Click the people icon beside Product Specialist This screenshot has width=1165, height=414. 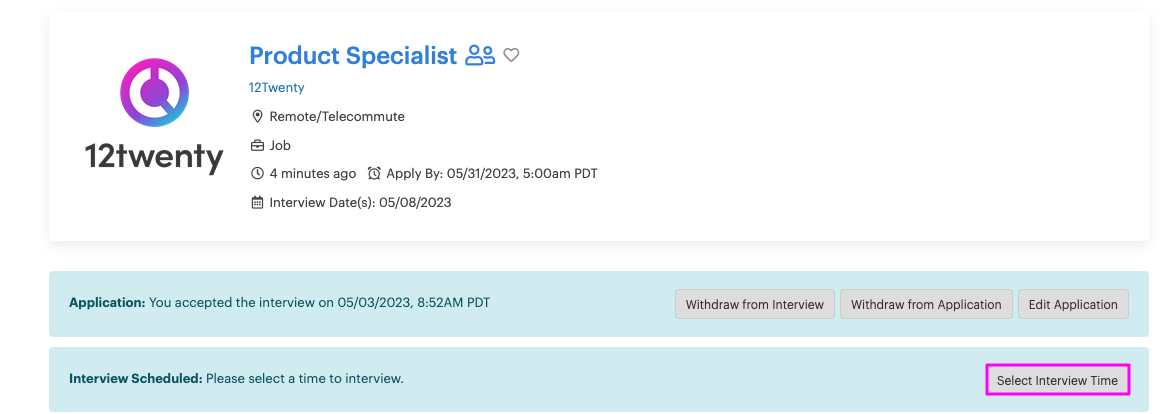pyautogui.click(x=480, y=56)
